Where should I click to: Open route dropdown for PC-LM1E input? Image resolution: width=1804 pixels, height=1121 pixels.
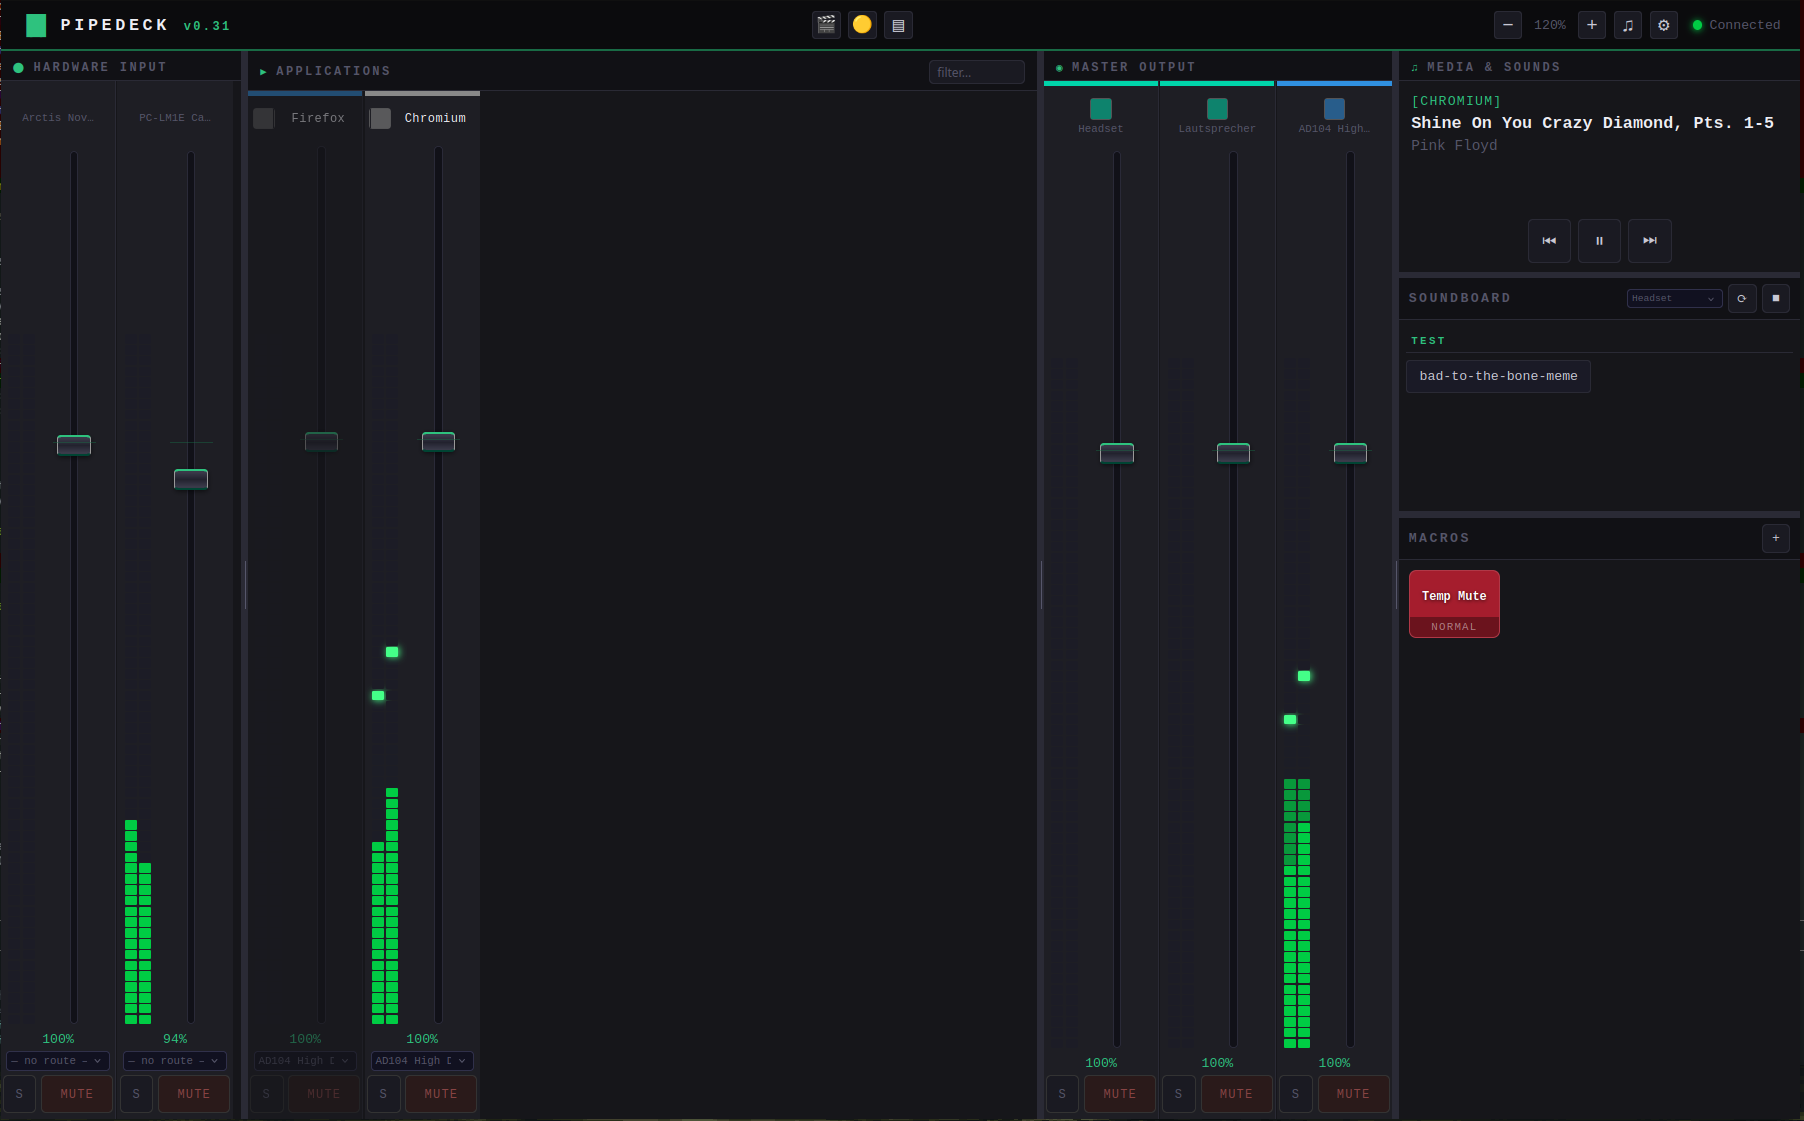tap(175, 1061)
